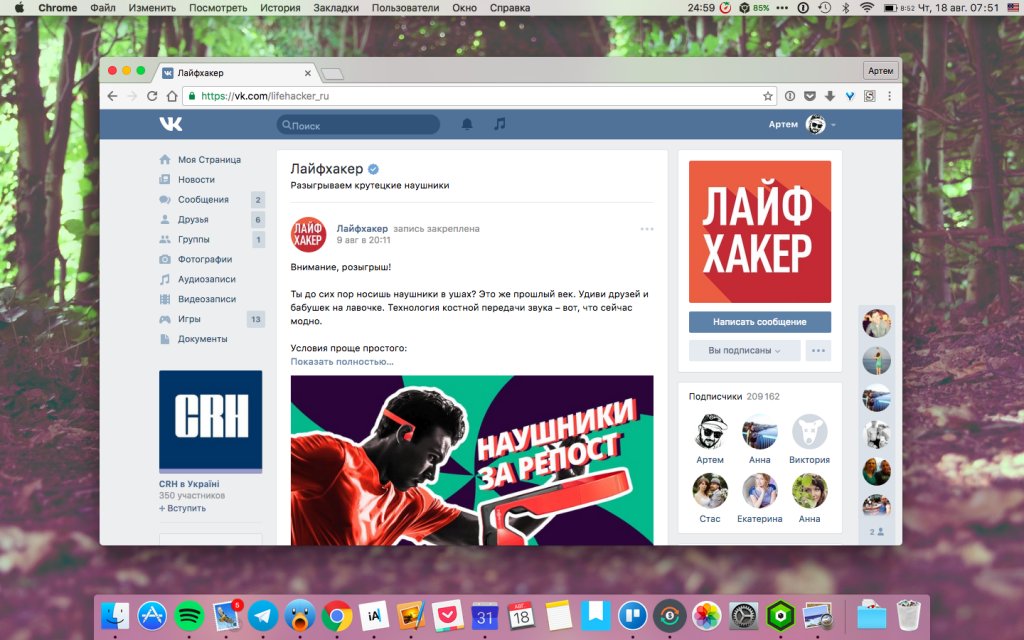1024x640 pixels.
Task: Open the Наушники за репост post image
Action: 472,460
